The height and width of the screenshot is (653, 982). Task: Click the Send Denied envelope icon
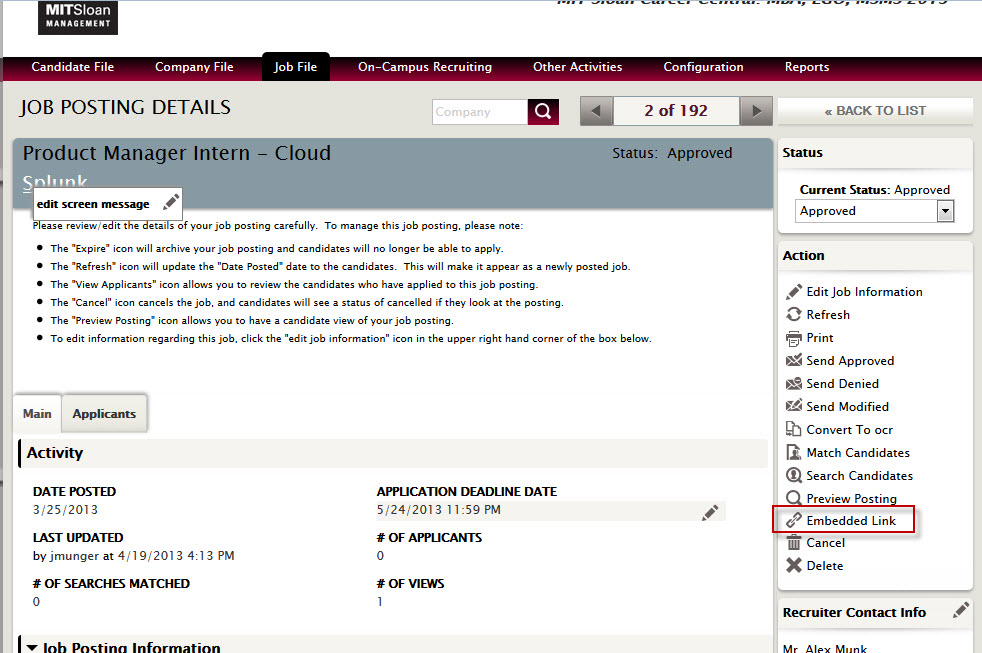coord(793,384)
